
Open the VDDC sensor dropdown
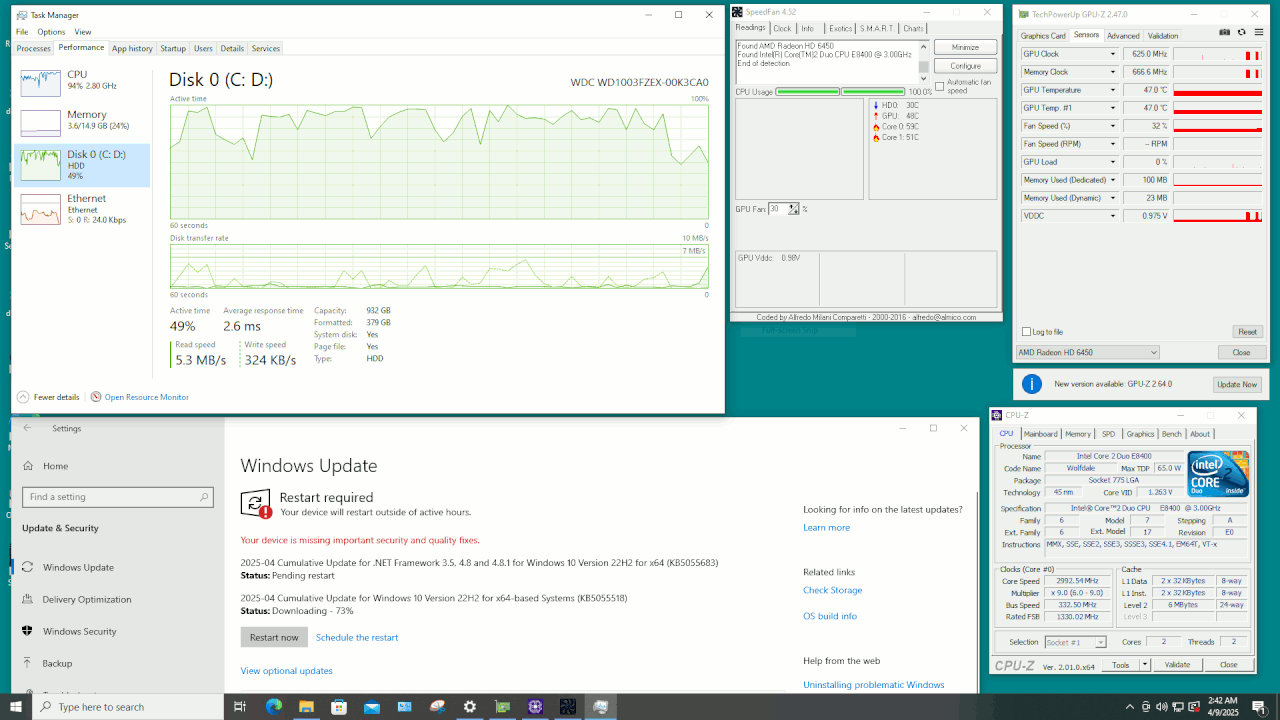(1113, 216)
